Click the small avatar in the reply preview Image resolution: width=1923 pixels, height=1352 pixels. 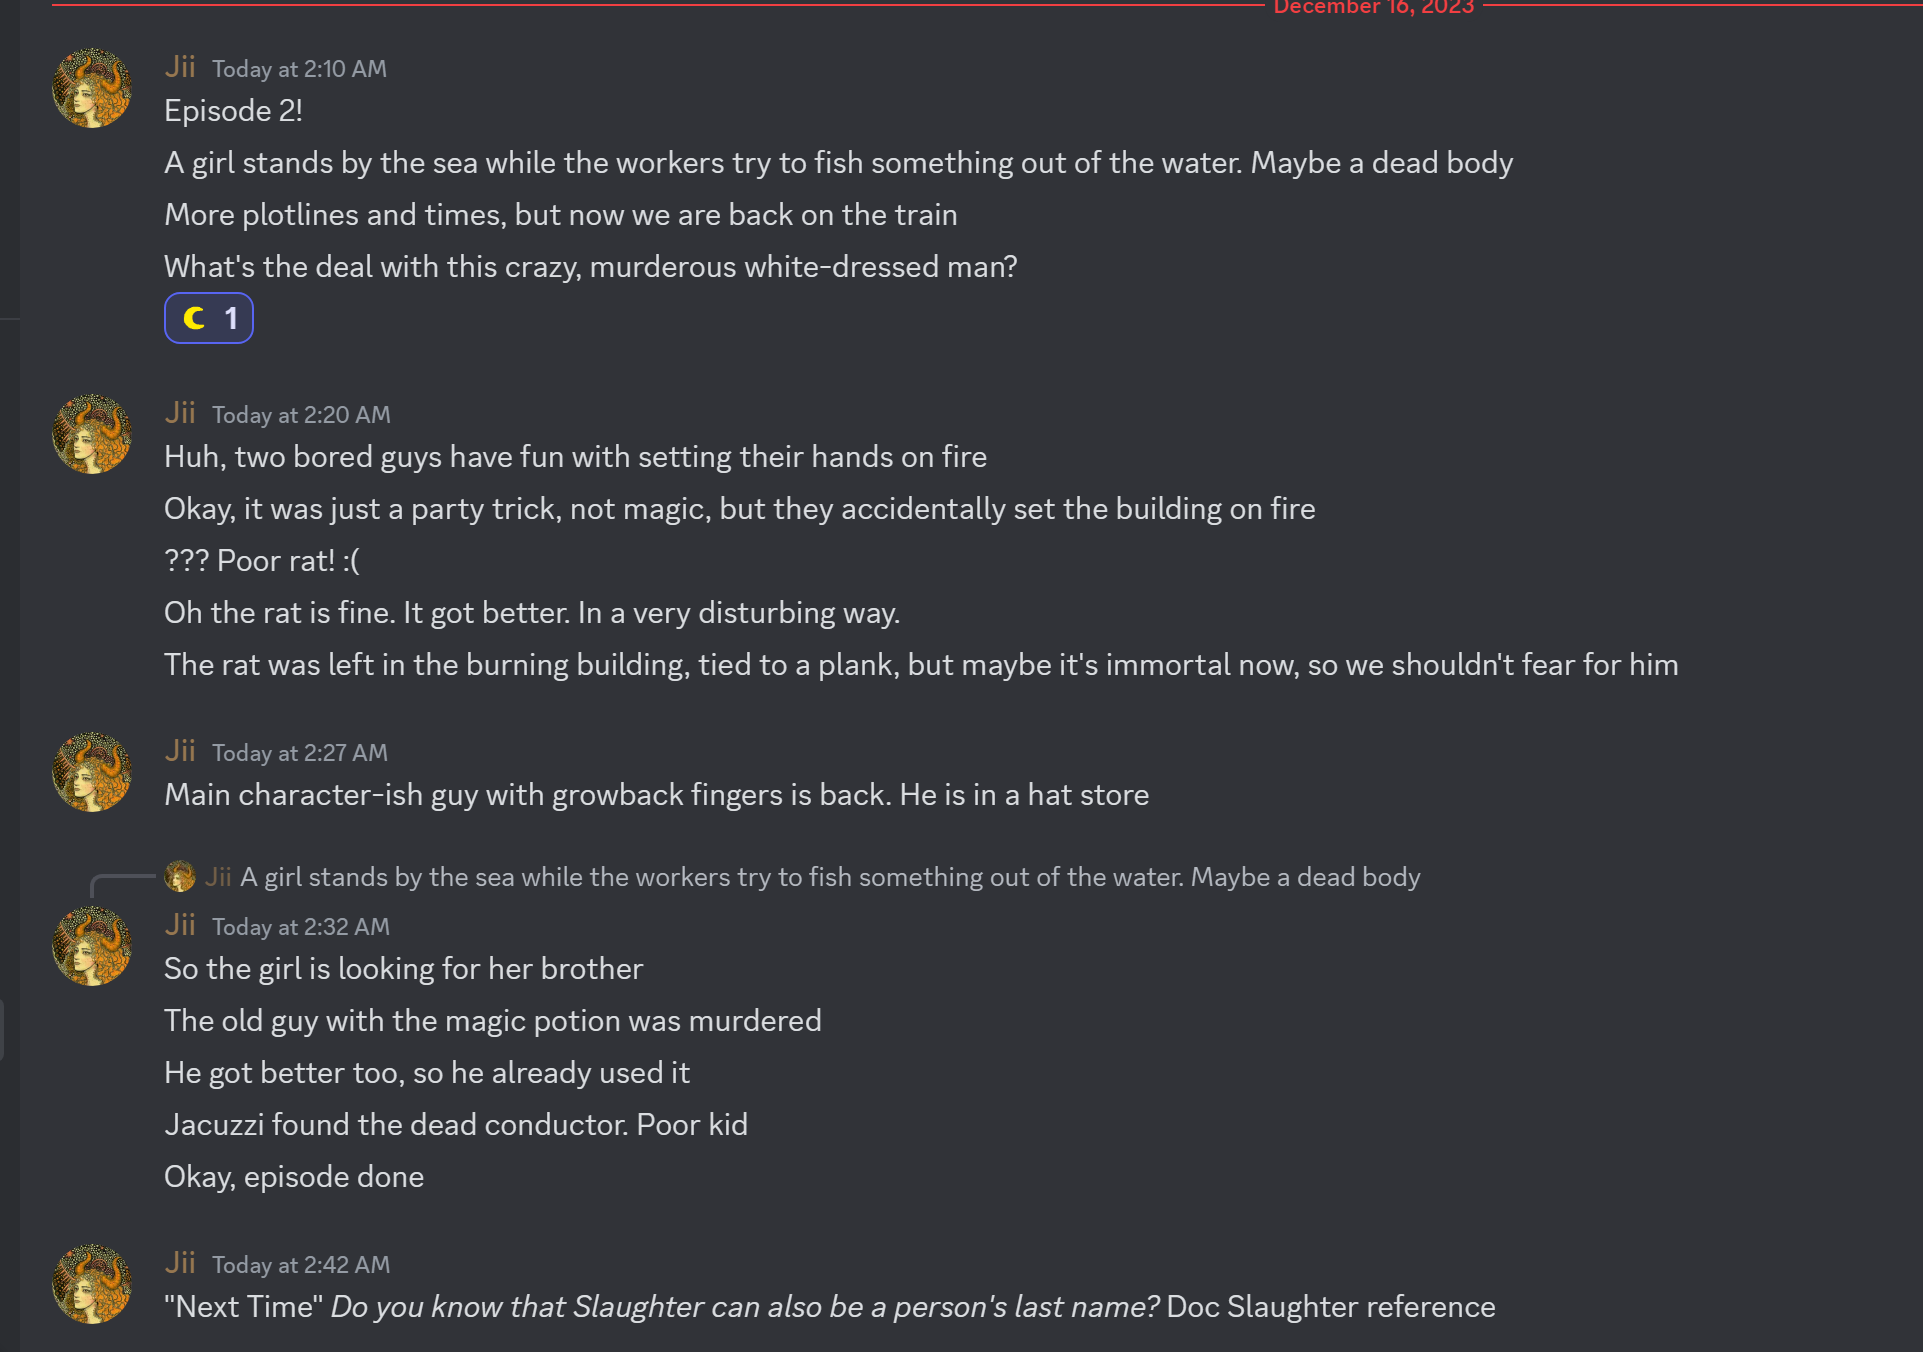click(180, 877)
